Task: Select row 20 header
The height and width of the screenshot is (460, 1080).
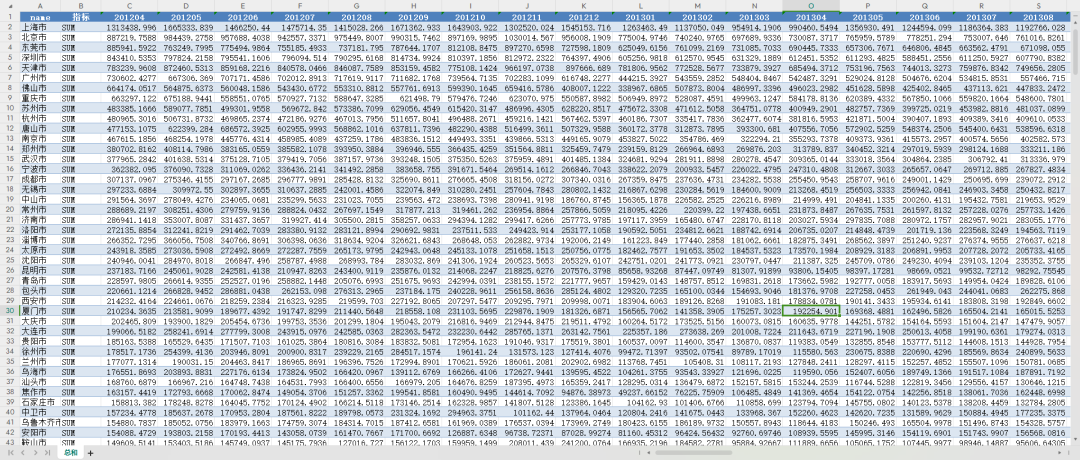Action: pos(10,208)
